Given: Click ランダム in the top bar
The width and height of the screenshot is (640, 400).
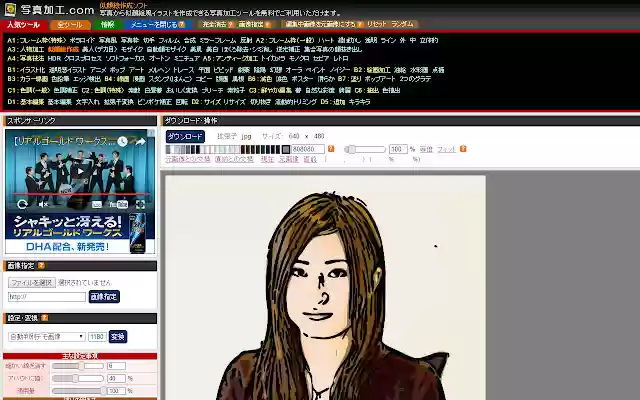Looking at the screenshot, I should pyautogui.click(x=402, y=24).
